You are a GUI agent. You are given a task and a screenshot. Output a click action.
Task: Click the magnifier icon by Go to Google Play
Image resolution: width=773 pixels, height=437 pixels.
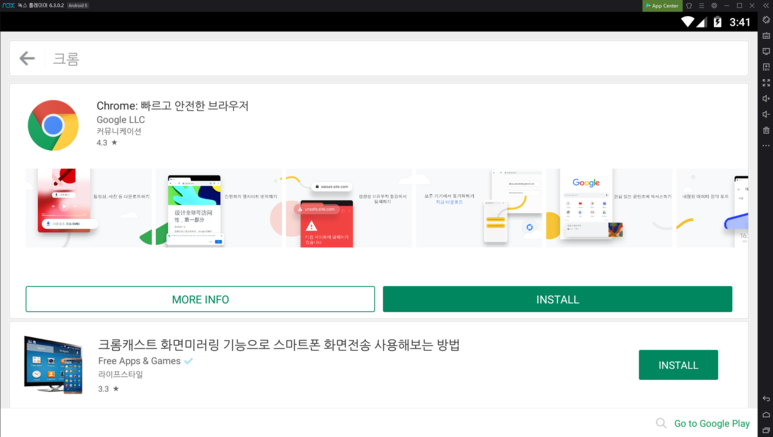(x=661, y=423)
